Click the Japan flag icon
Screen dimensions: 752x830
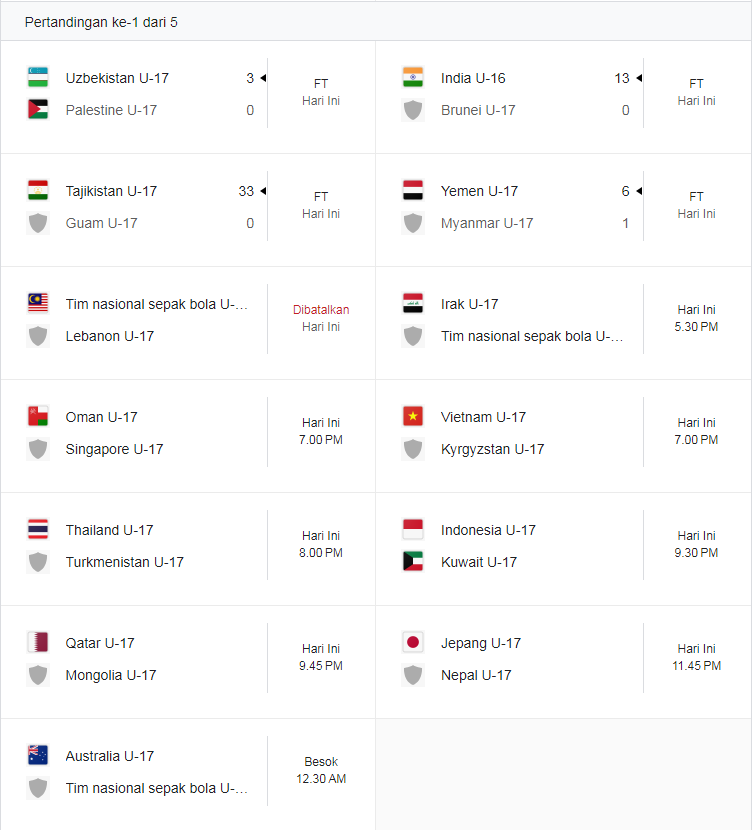pos(413,643)
